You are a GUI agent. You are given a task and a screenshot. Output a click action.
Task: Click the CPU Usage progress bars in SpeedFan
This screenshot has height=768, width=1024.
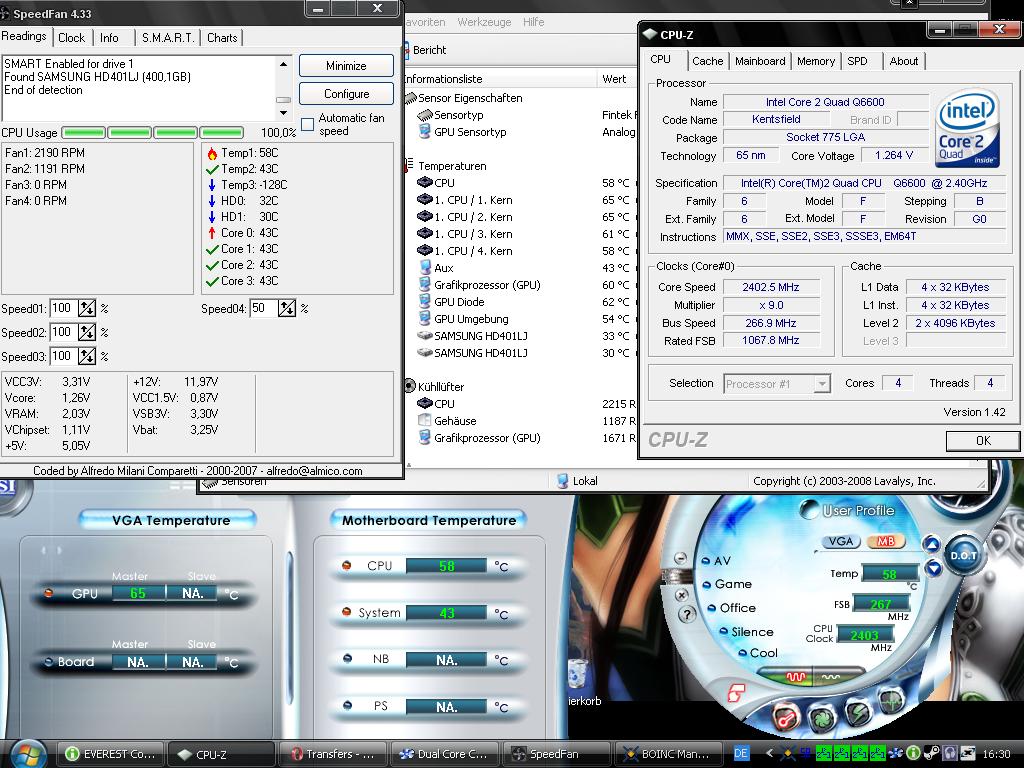153,133
